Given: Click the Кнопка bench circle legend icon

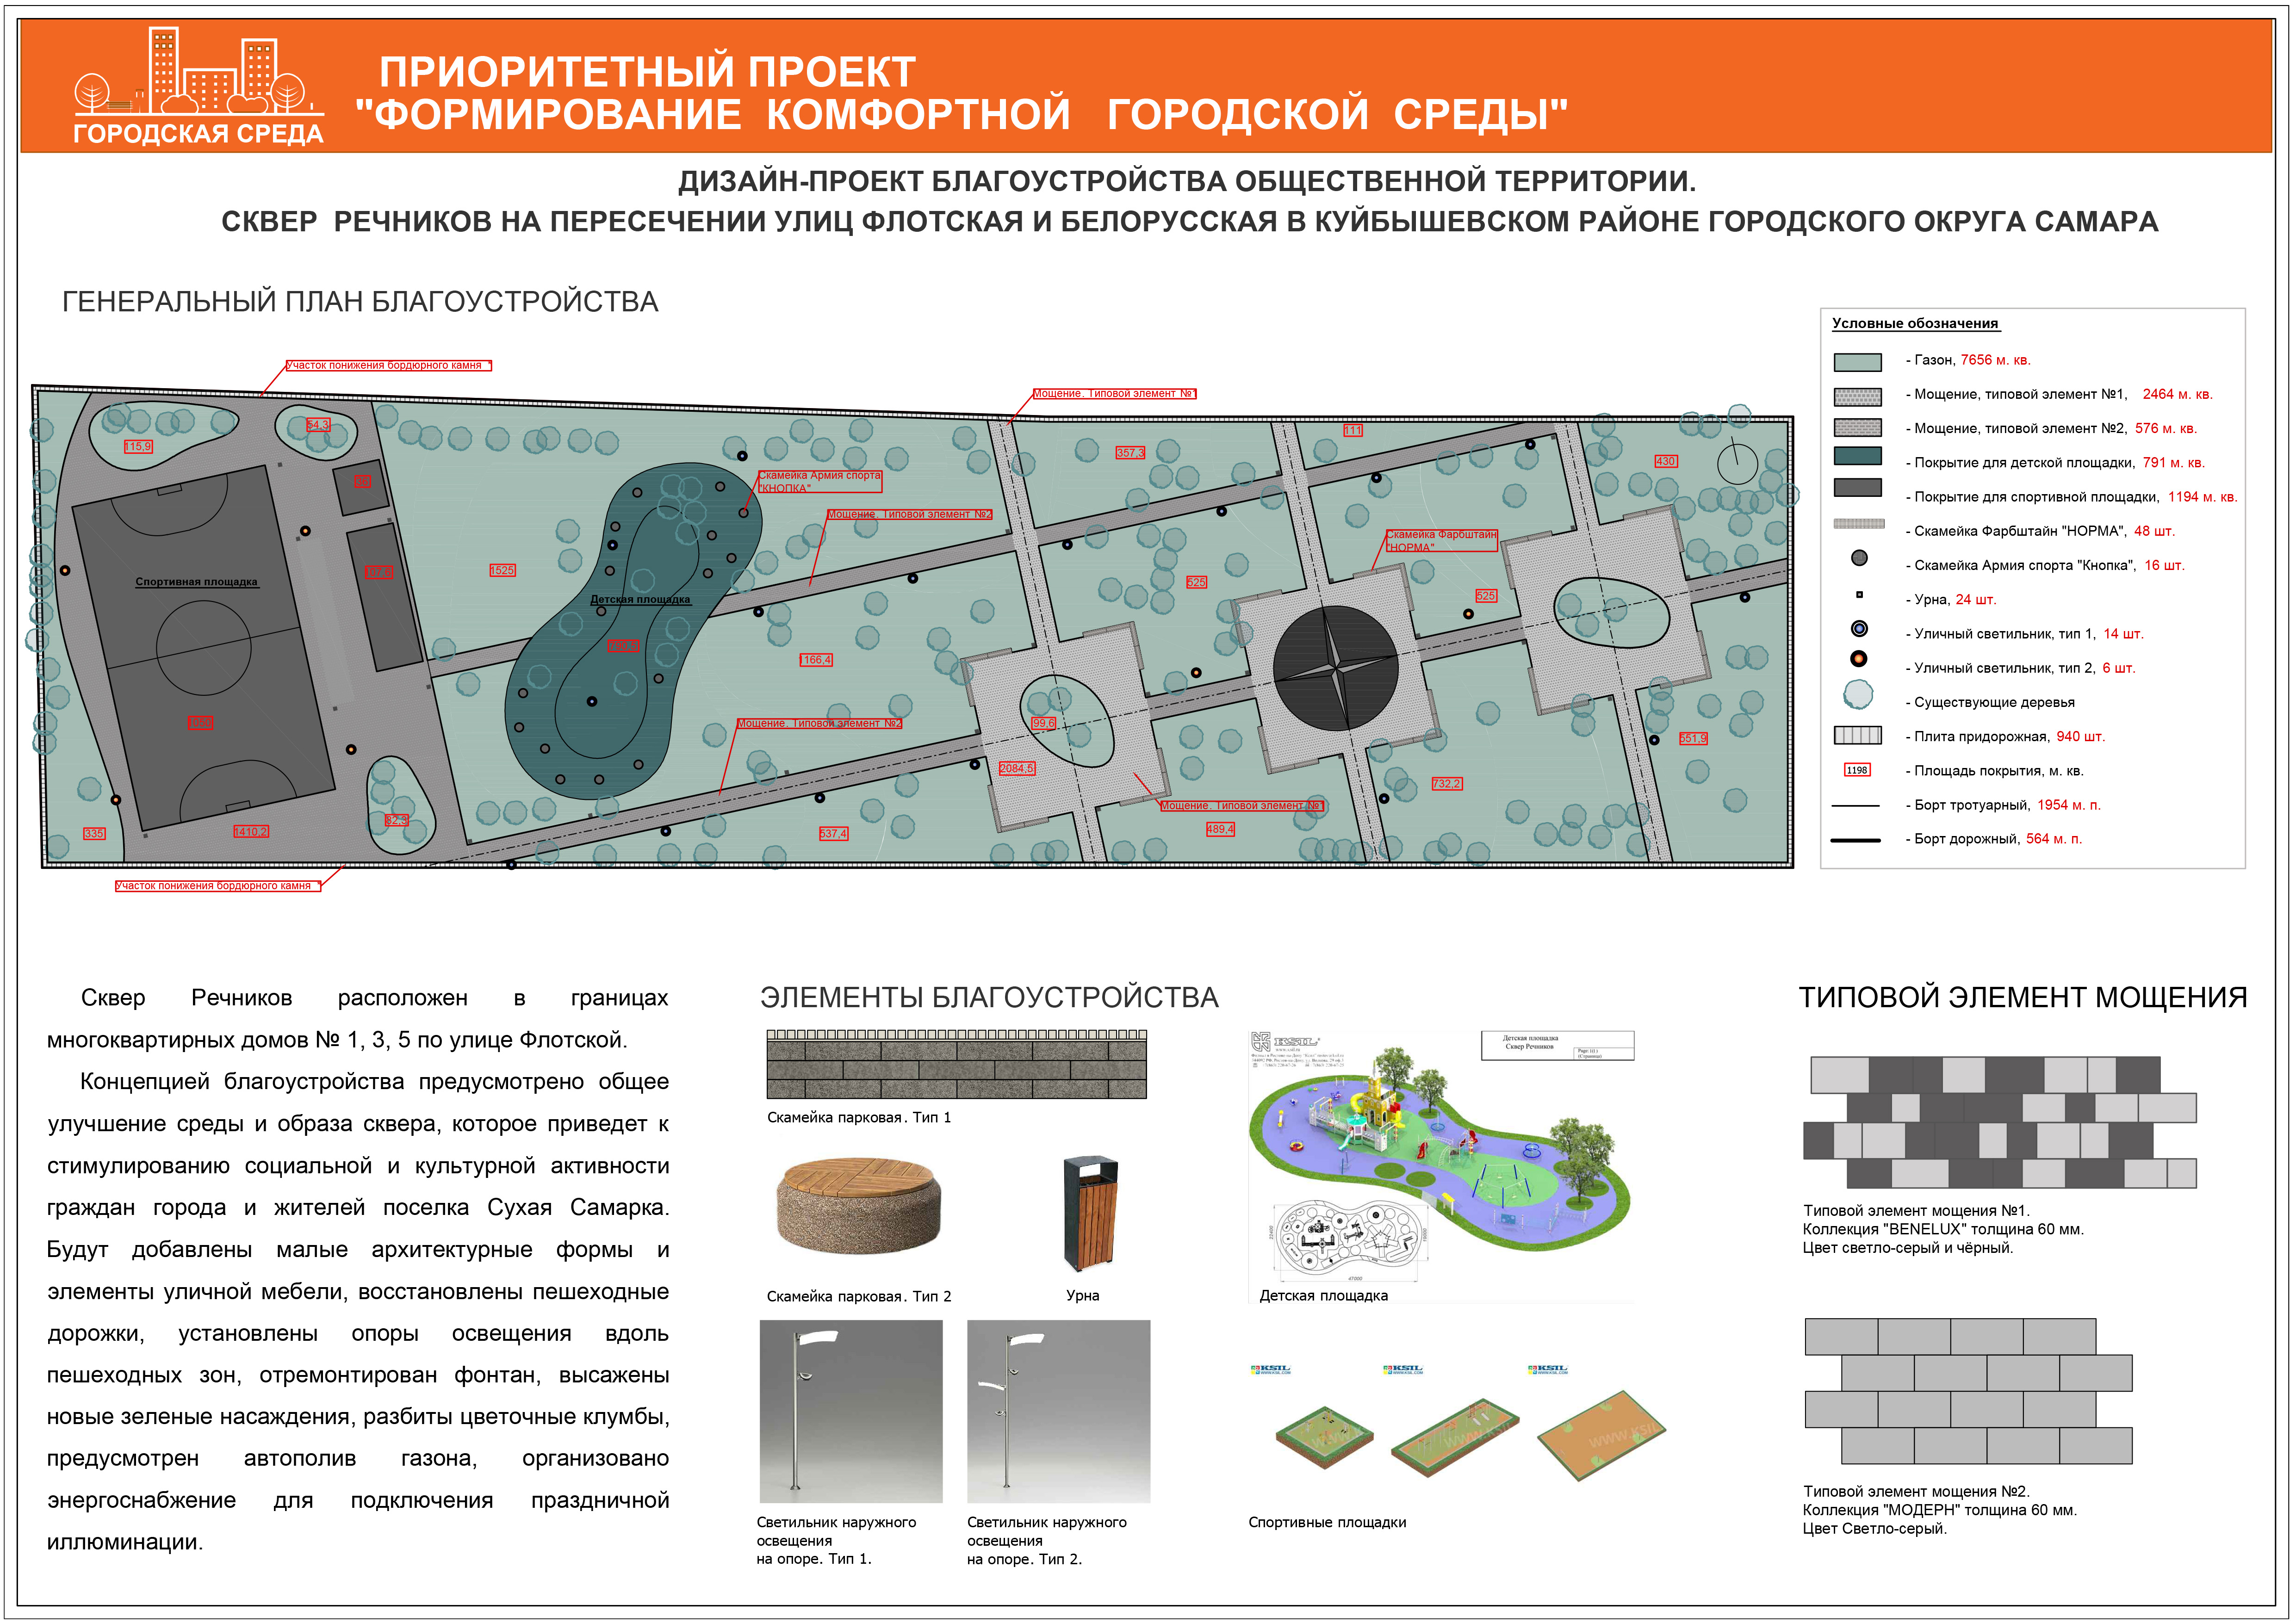Looking at the screenshot, I should pos(1859,558).
